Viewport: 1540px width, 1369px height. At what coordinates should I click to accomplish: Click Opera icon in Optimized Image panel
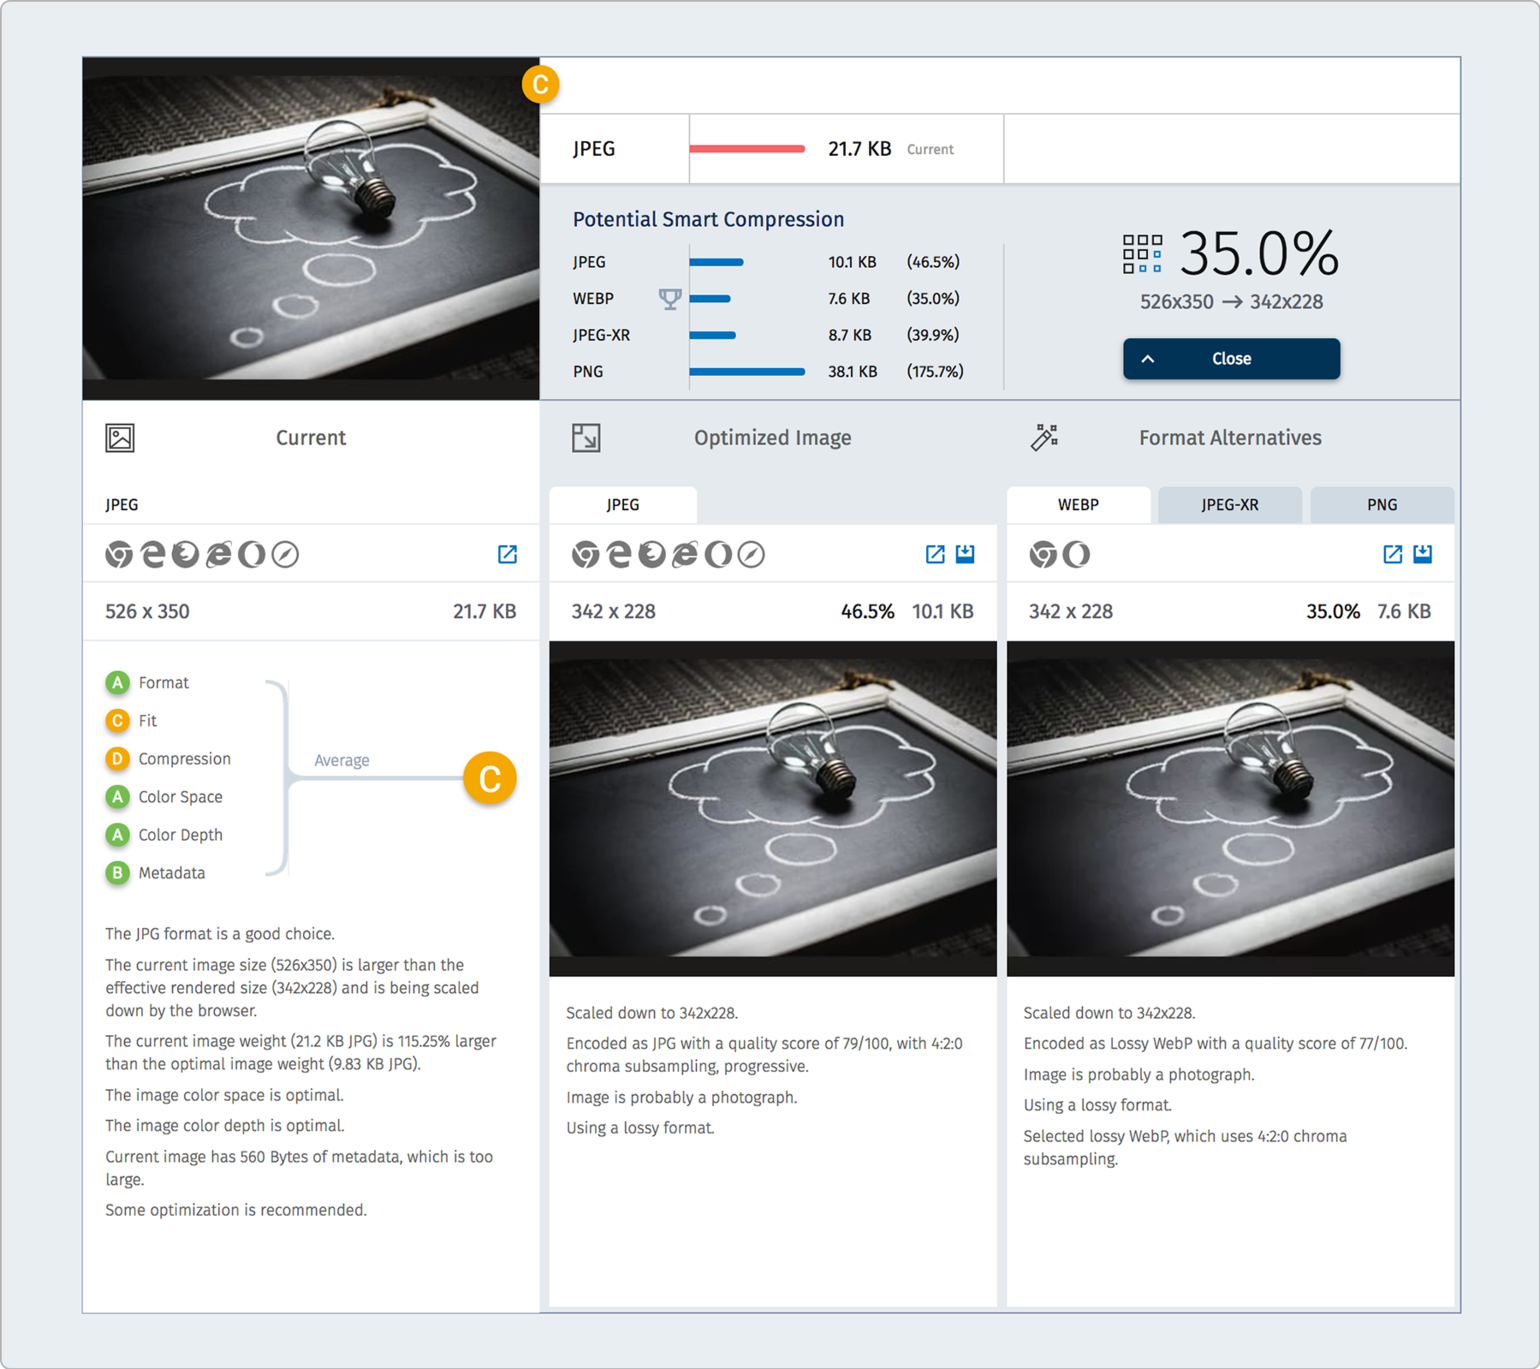point(718,554)
